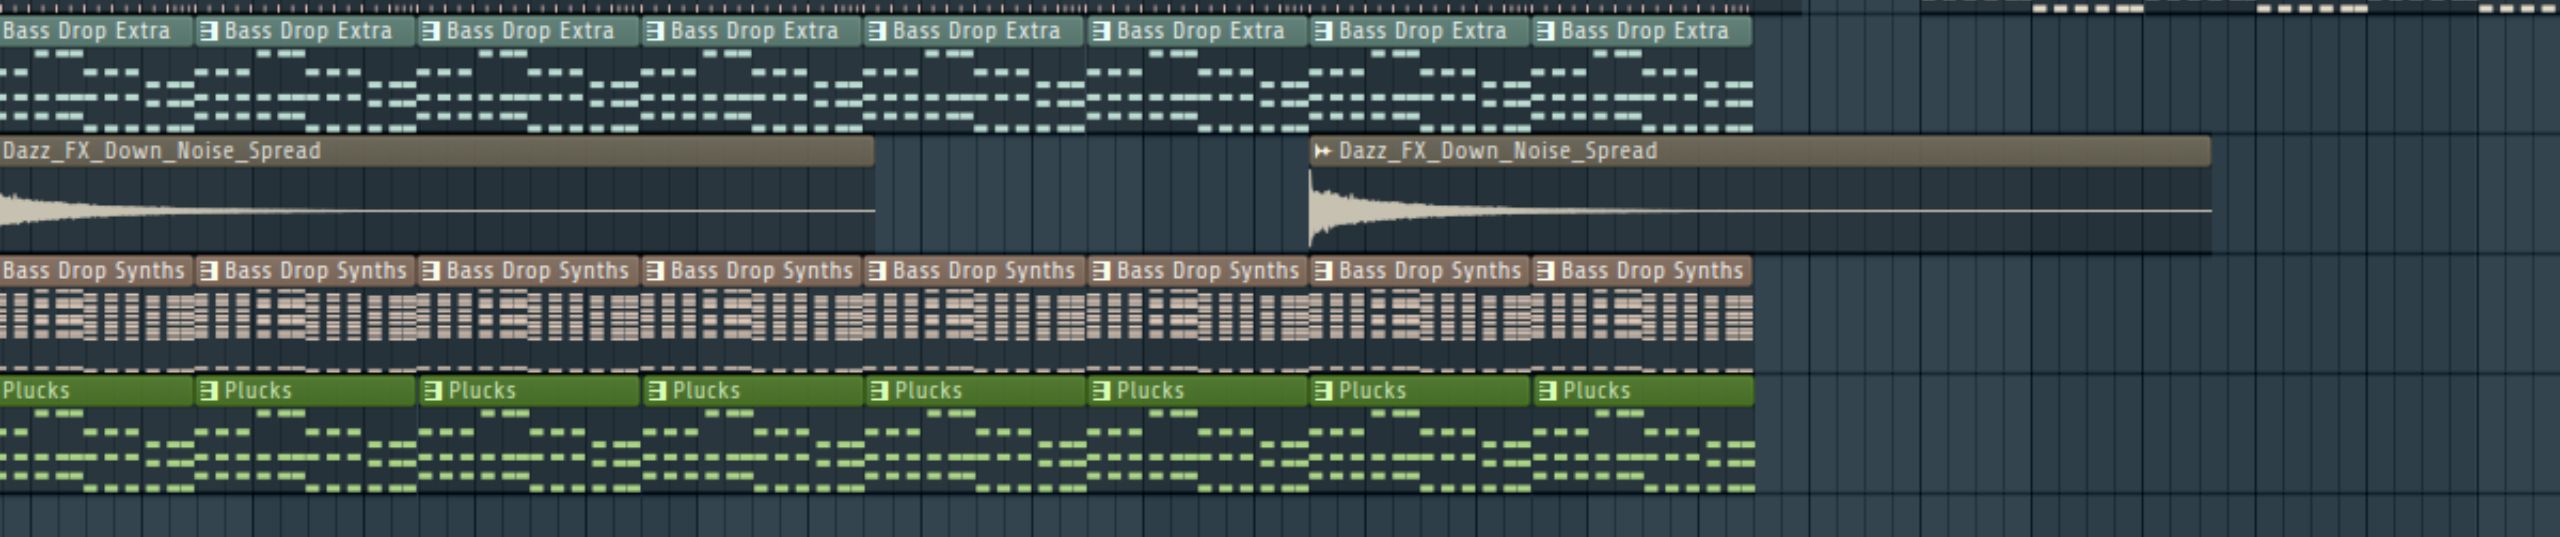Screen dimensions: 2560x537
Task: Open the menu icon of the seventh Bass Drop Extra clip
Action: pyautogui.click(x=1322, y=31)
